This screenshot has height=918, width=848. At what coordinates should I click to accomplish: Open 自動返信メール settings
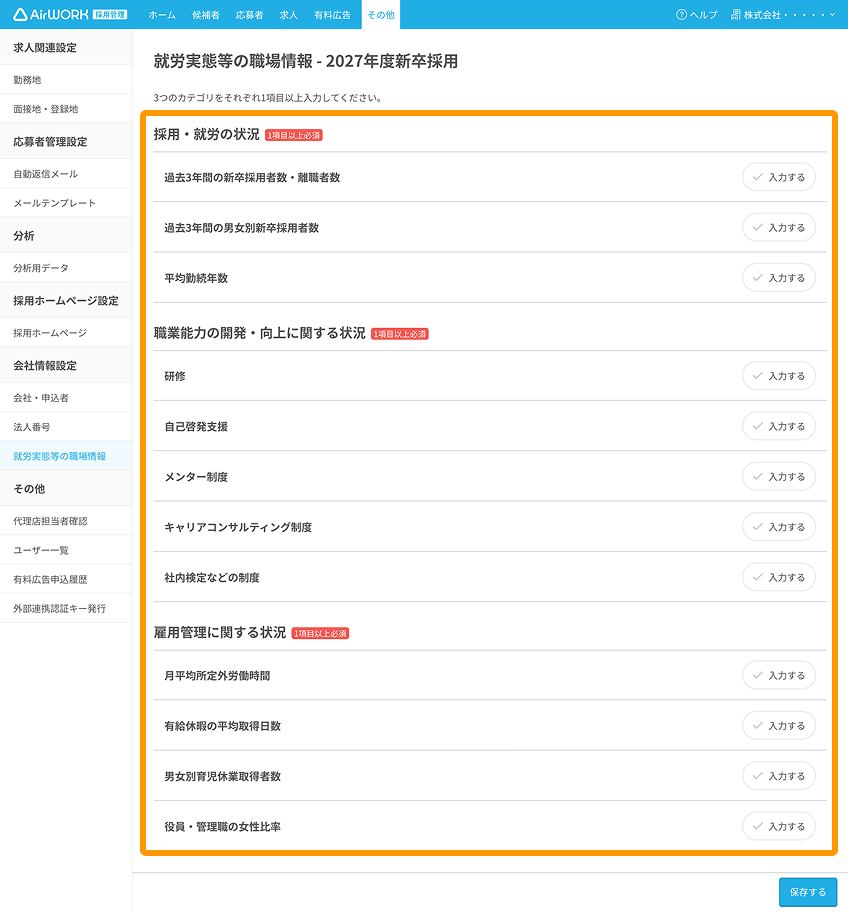(66, 174)
